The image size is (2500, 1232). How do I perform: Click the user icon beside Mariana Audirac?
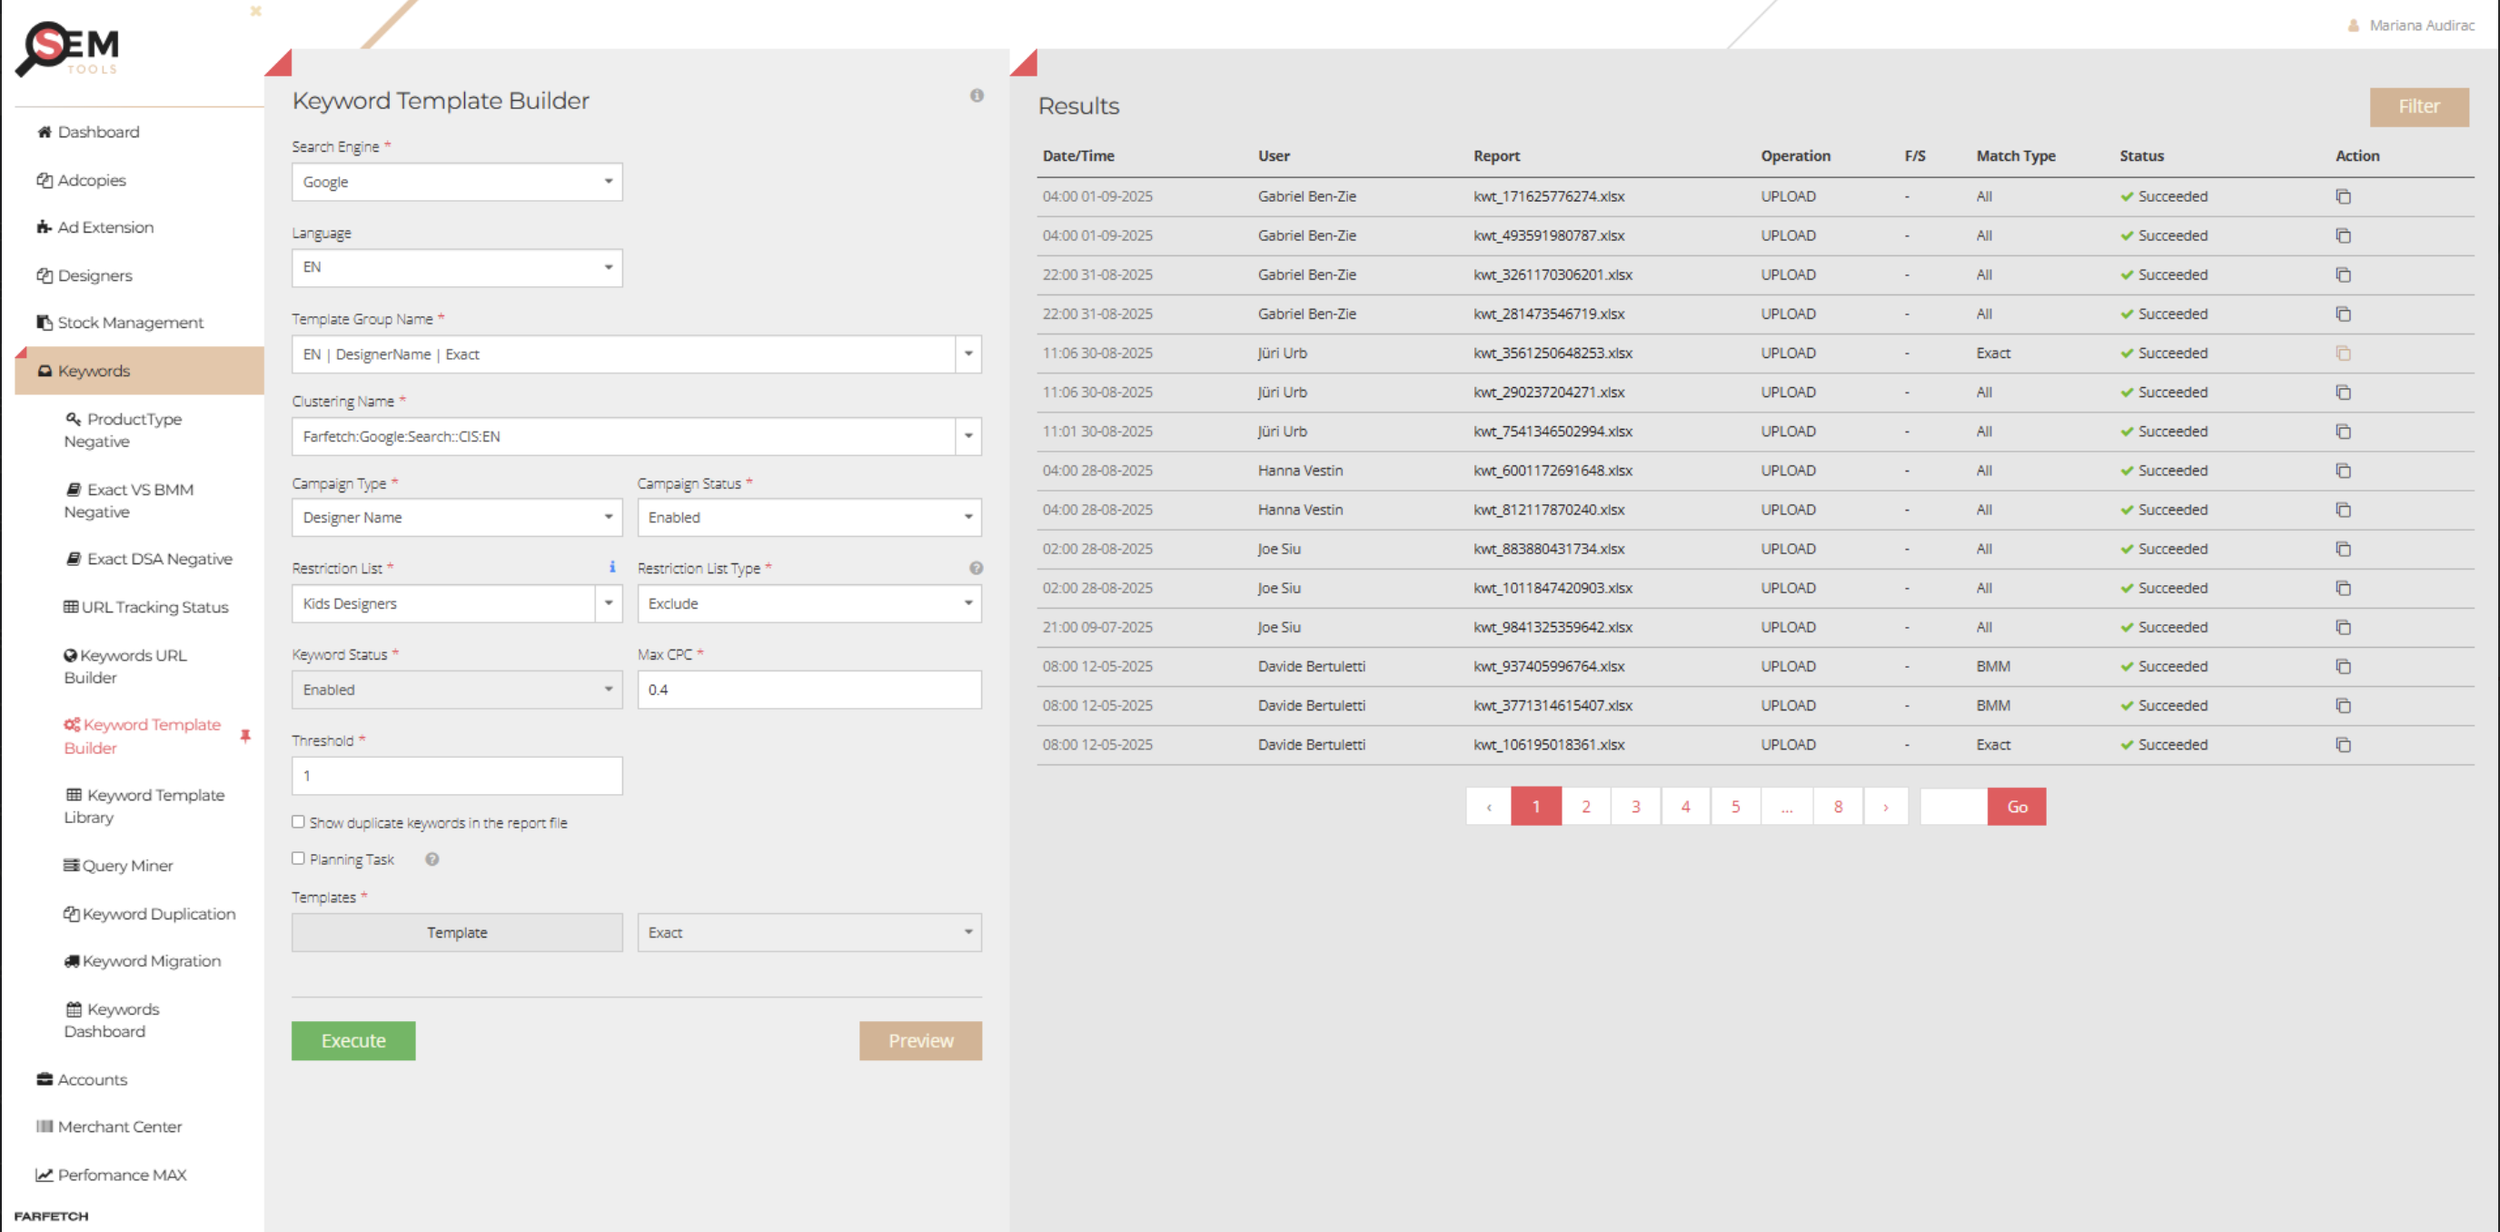click(2353, 26)
